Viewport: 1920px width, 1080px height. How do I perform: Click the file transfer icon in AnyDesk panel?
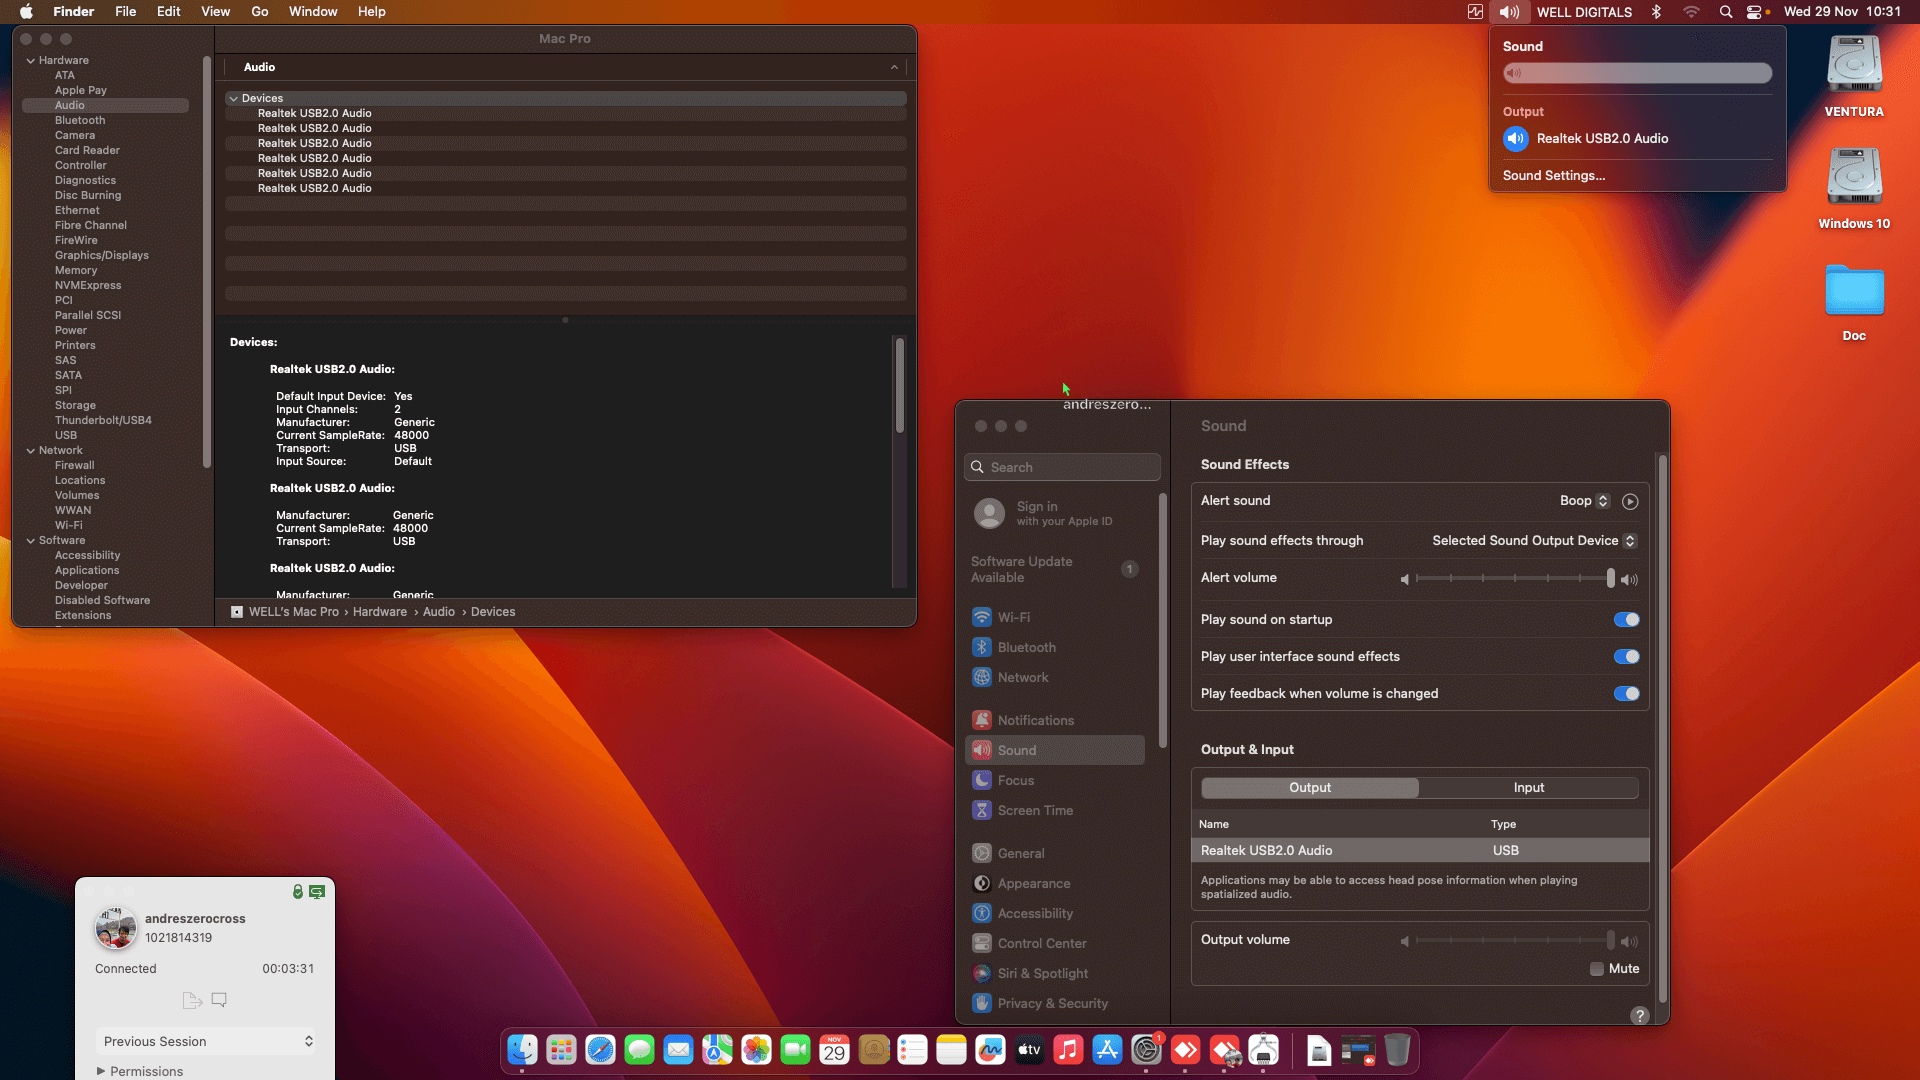pos(192,999)
